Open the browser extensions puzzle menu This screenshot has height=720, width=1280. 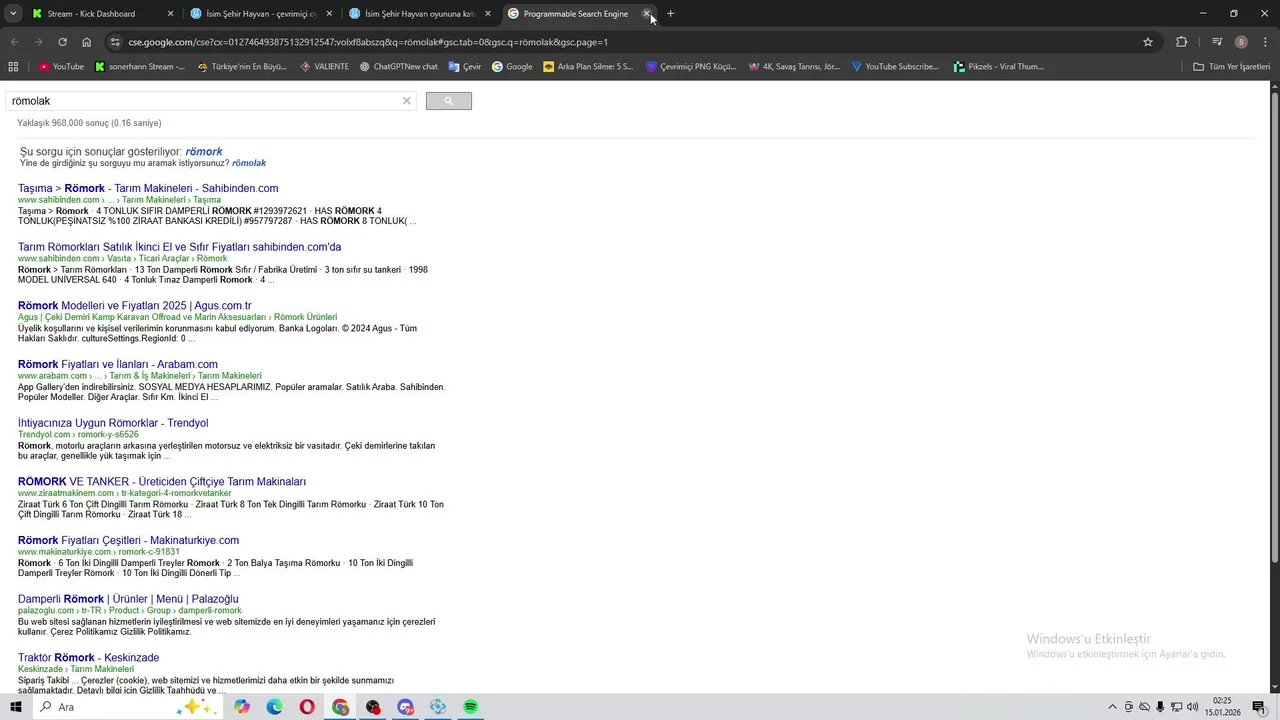click(x=1181, y=42)
